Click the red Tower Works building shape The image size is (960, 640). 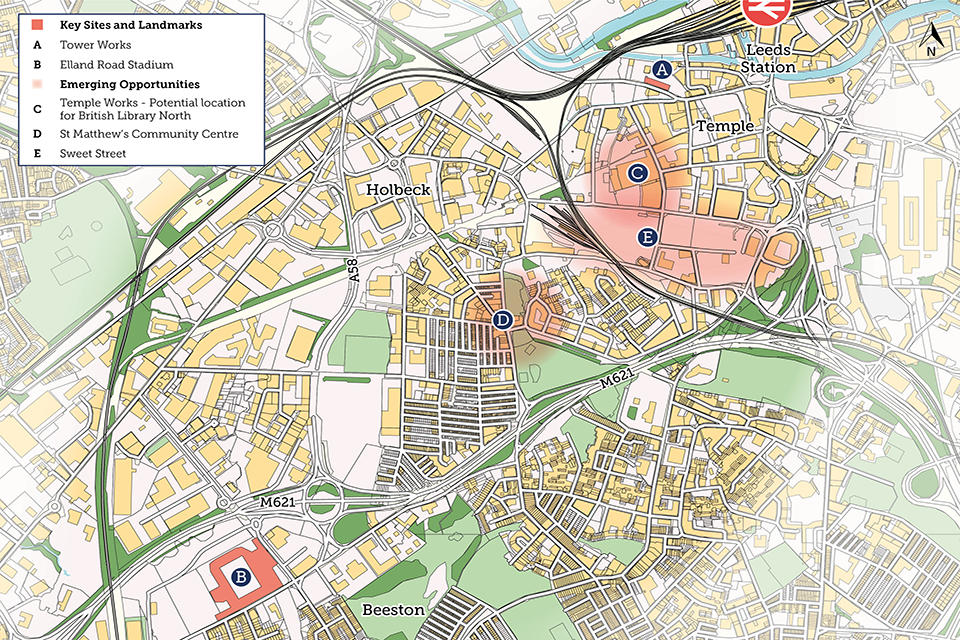[x=657, y=86]
